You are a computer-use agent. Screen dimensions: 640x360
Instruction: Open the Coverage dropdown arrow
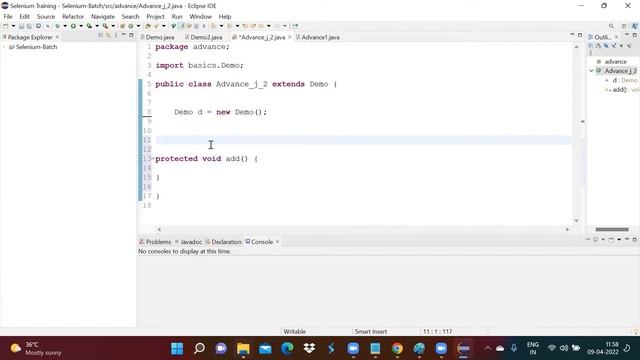(97, 26)
